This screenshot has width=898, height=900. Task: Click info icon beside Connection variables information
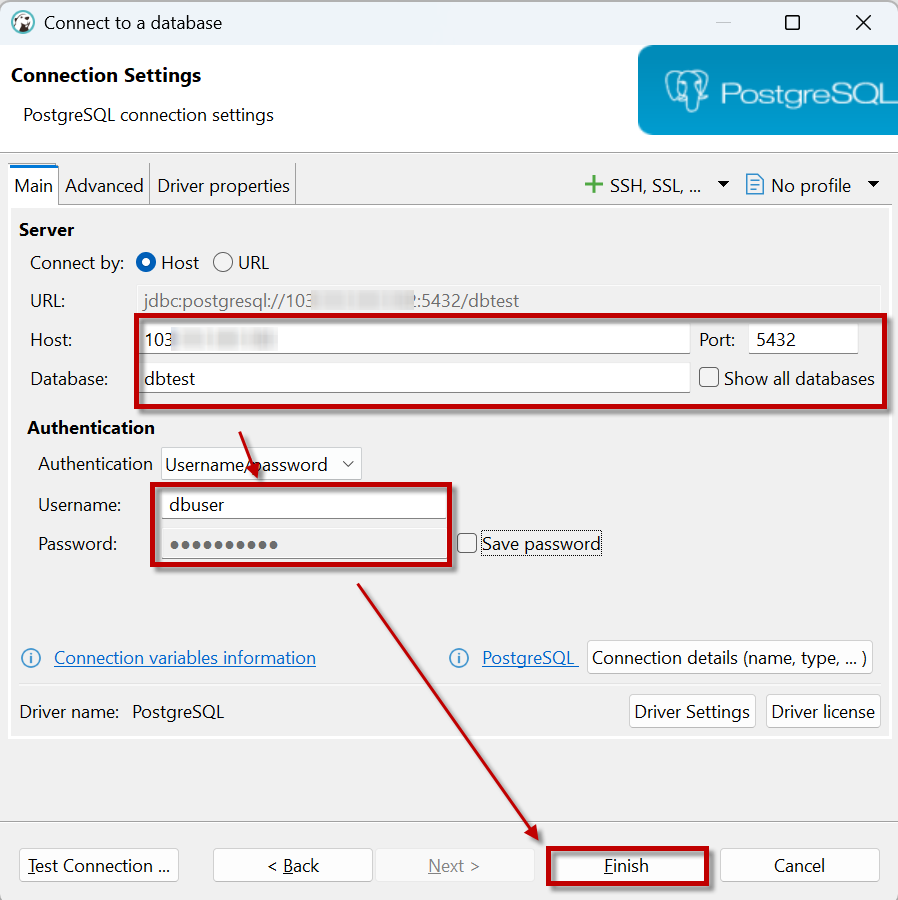point(32,658)
